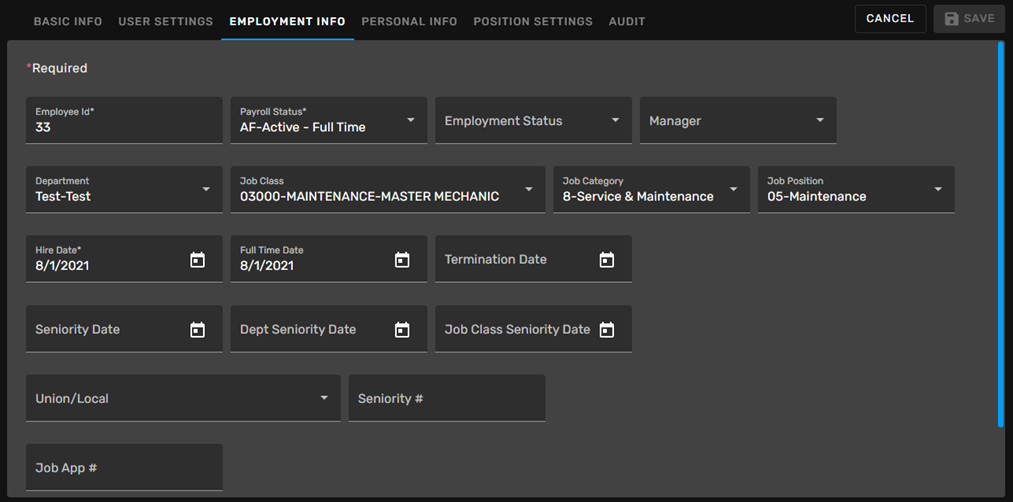
Task: Open the Employment Status dropdown
Action: 534,120
